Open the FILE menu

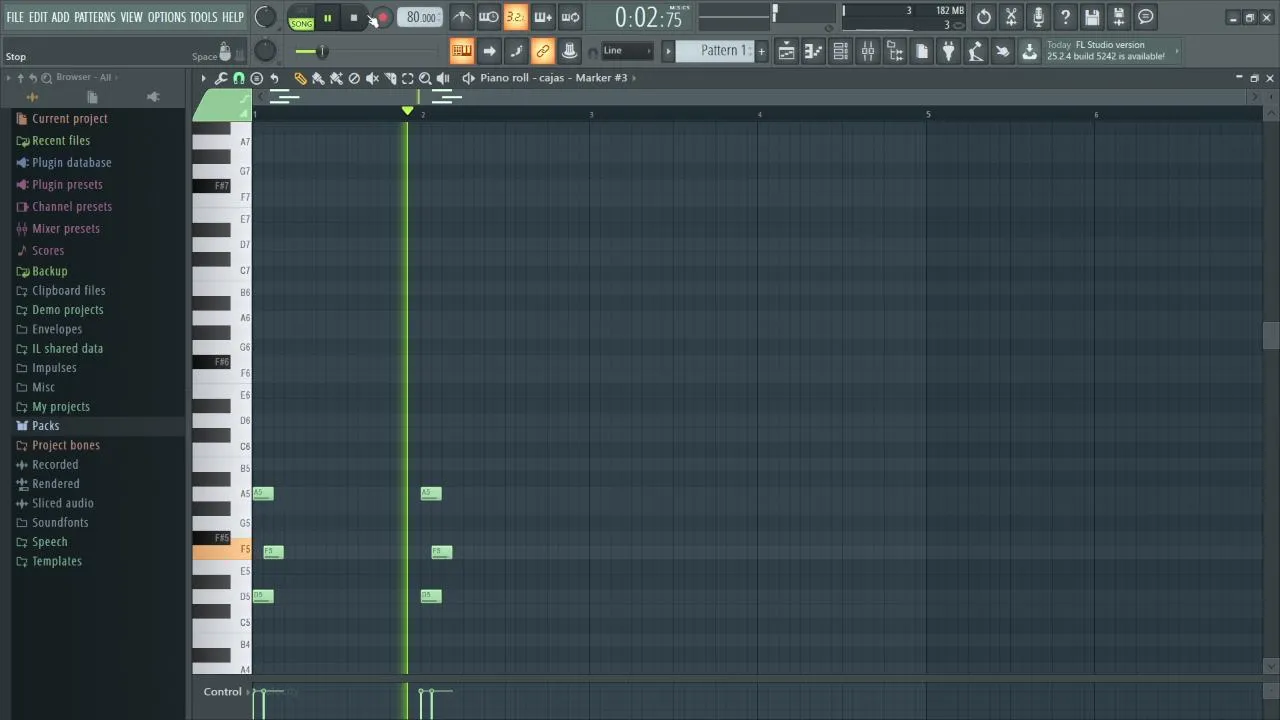pyautogui.click(x=15, y=17)
